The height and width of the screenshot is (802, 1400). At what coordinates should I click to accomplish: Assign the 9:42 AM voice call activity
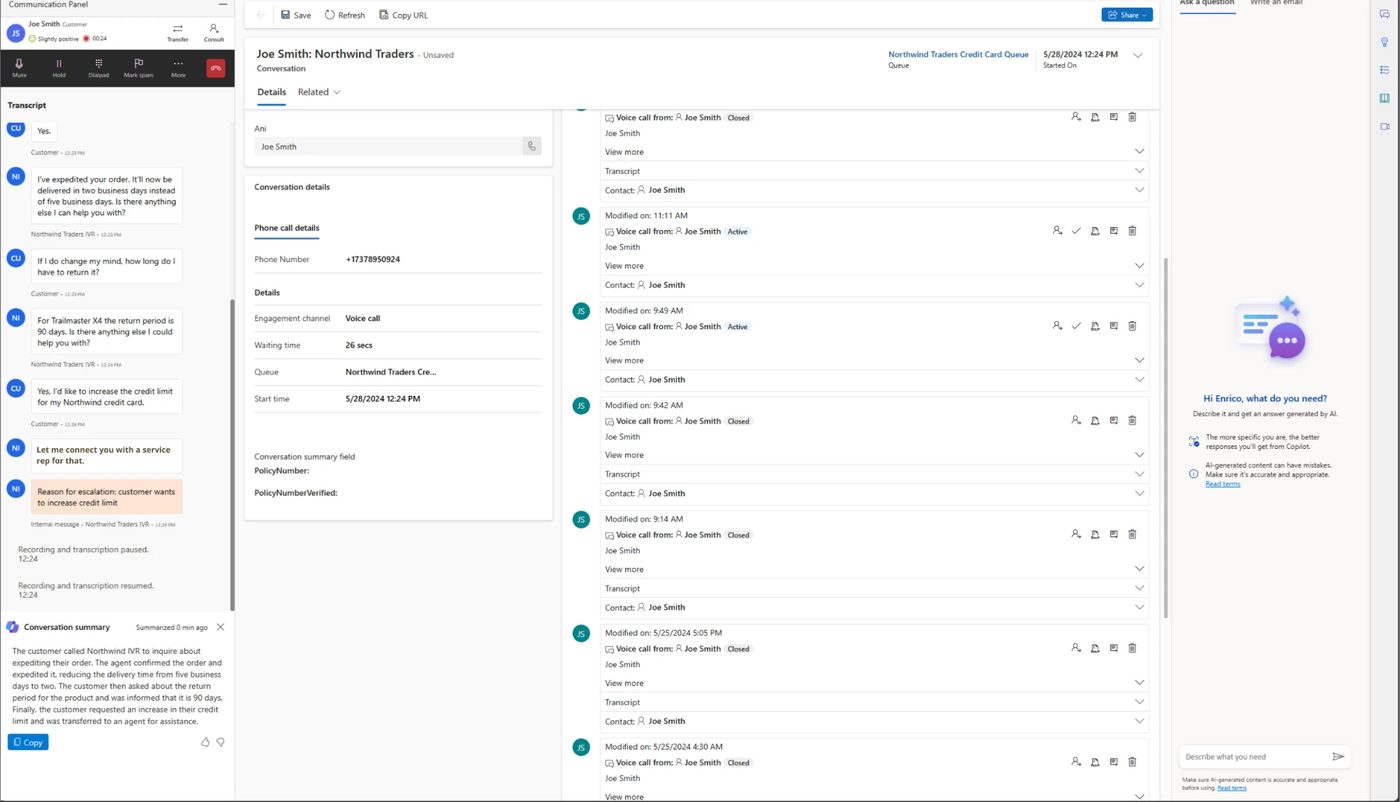[x=1076, y=421]
